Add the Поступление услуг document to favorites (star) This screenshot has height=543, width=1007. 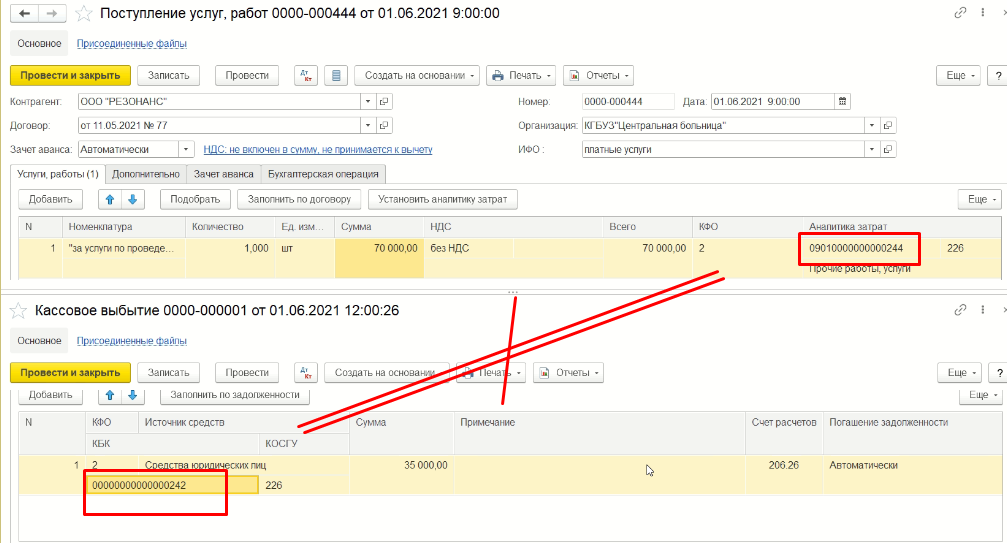pyautogui.click(x=85, y=14)
